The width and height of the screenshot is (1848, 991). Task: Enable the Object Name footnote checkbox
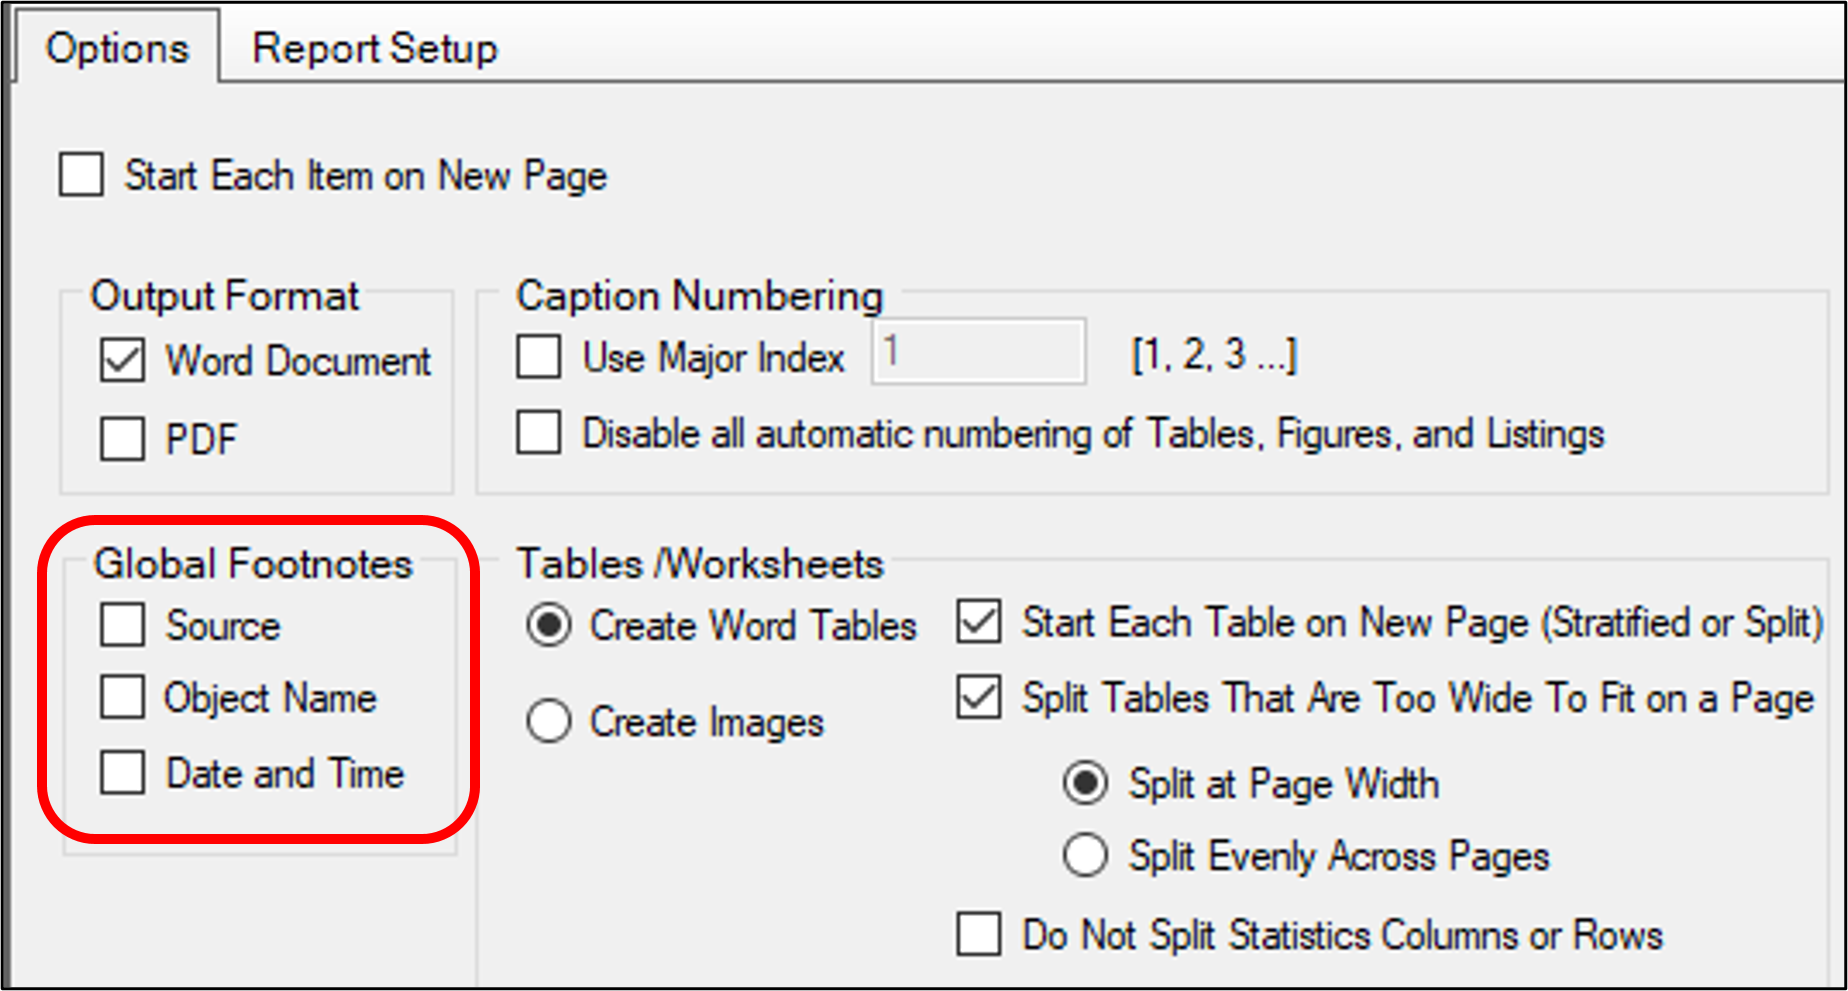tap(123, 697)
